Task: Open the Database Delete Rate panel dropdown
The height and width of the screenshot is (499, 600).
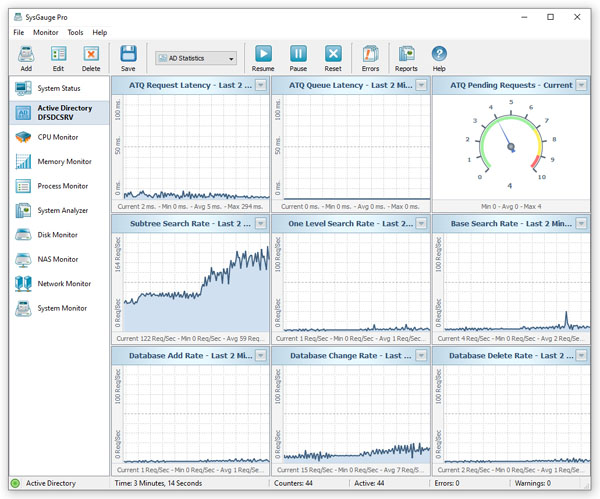Action: coord(581,355)
